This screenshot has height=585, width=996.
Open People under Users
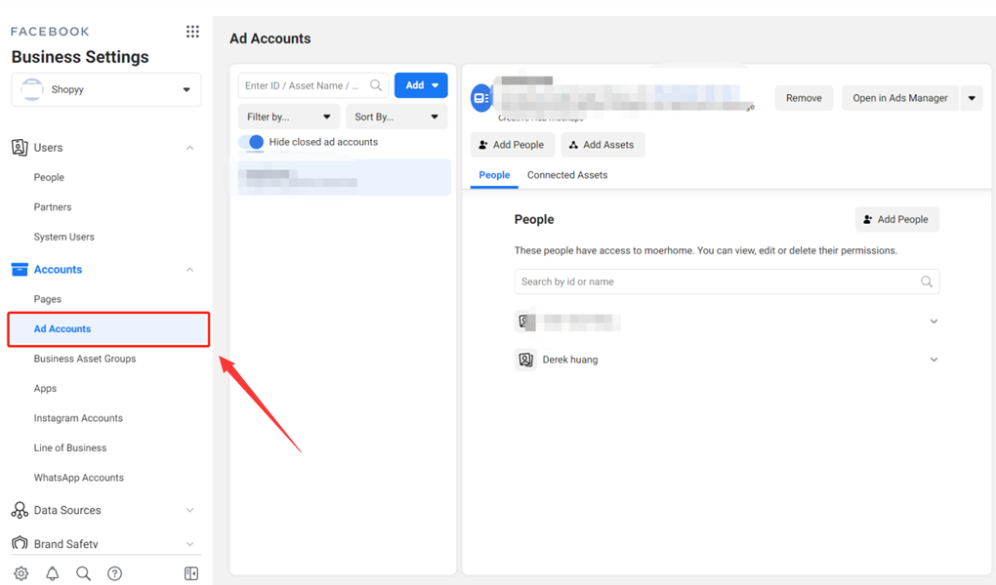pyautogui.click(x=49, y=177)
